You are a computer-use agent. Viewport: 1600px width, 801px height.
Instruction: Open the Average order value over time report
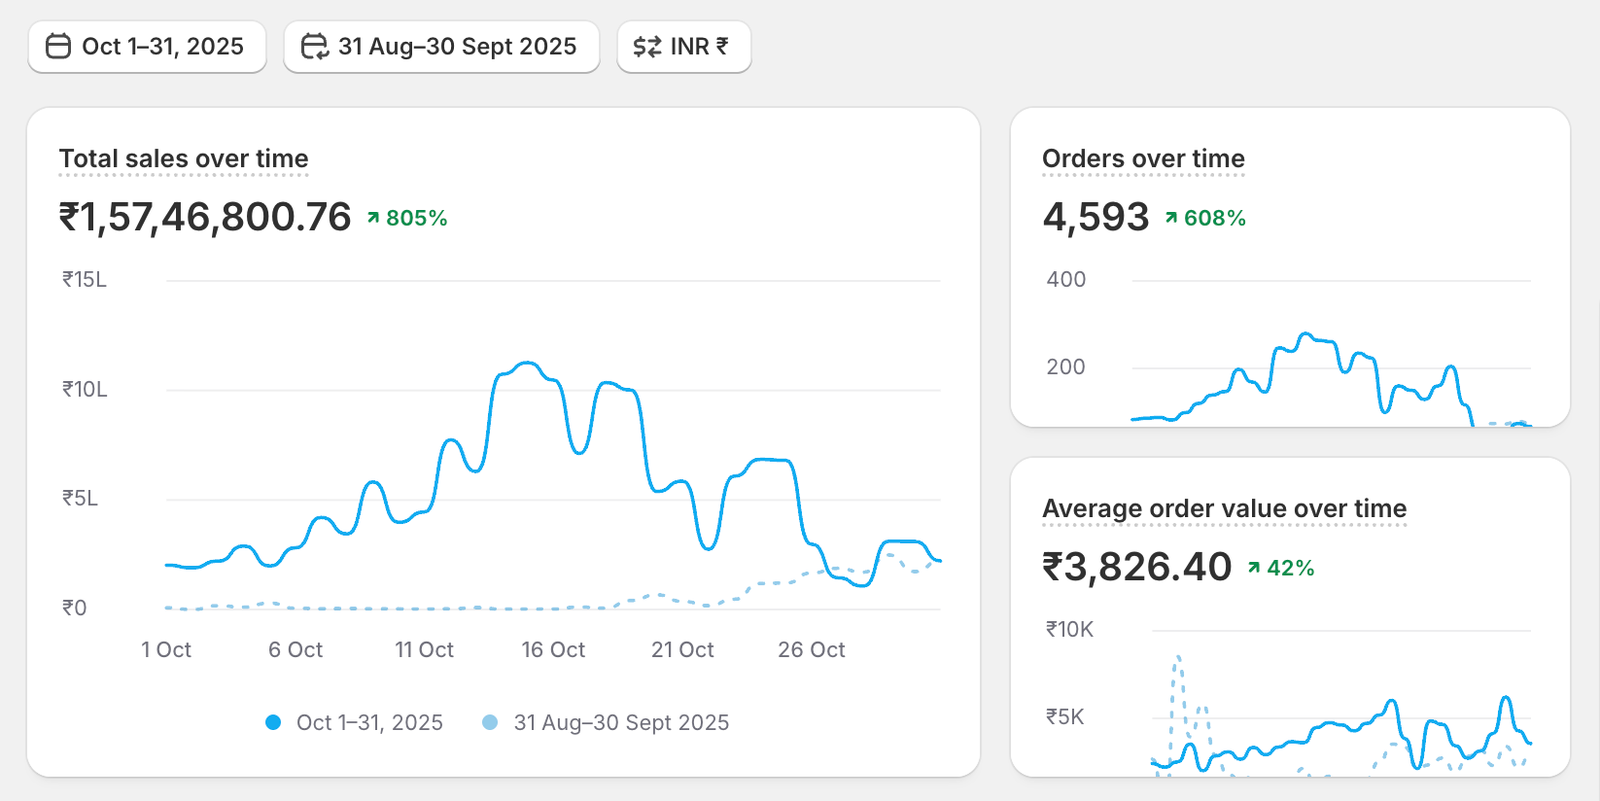pos(1224,509)
